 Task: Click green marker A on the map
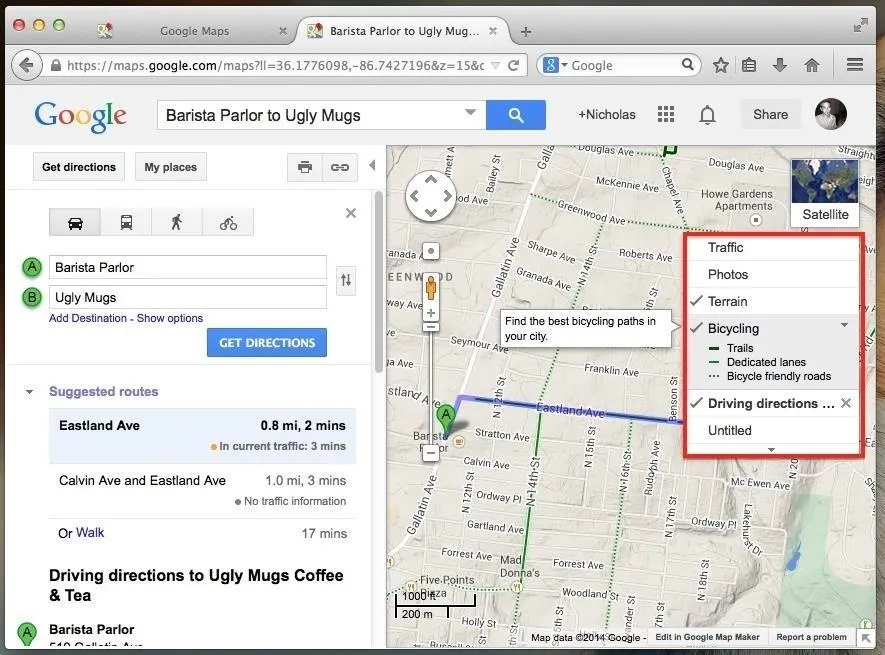point(446,420)
